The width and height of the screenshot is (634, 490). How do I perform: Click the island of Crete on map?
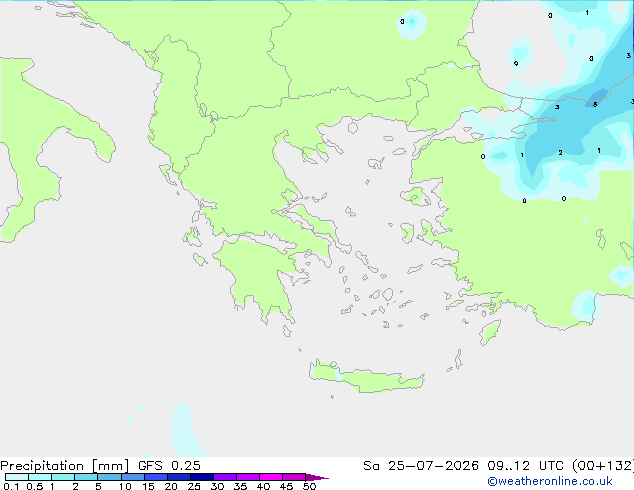(x=366, y=377)
